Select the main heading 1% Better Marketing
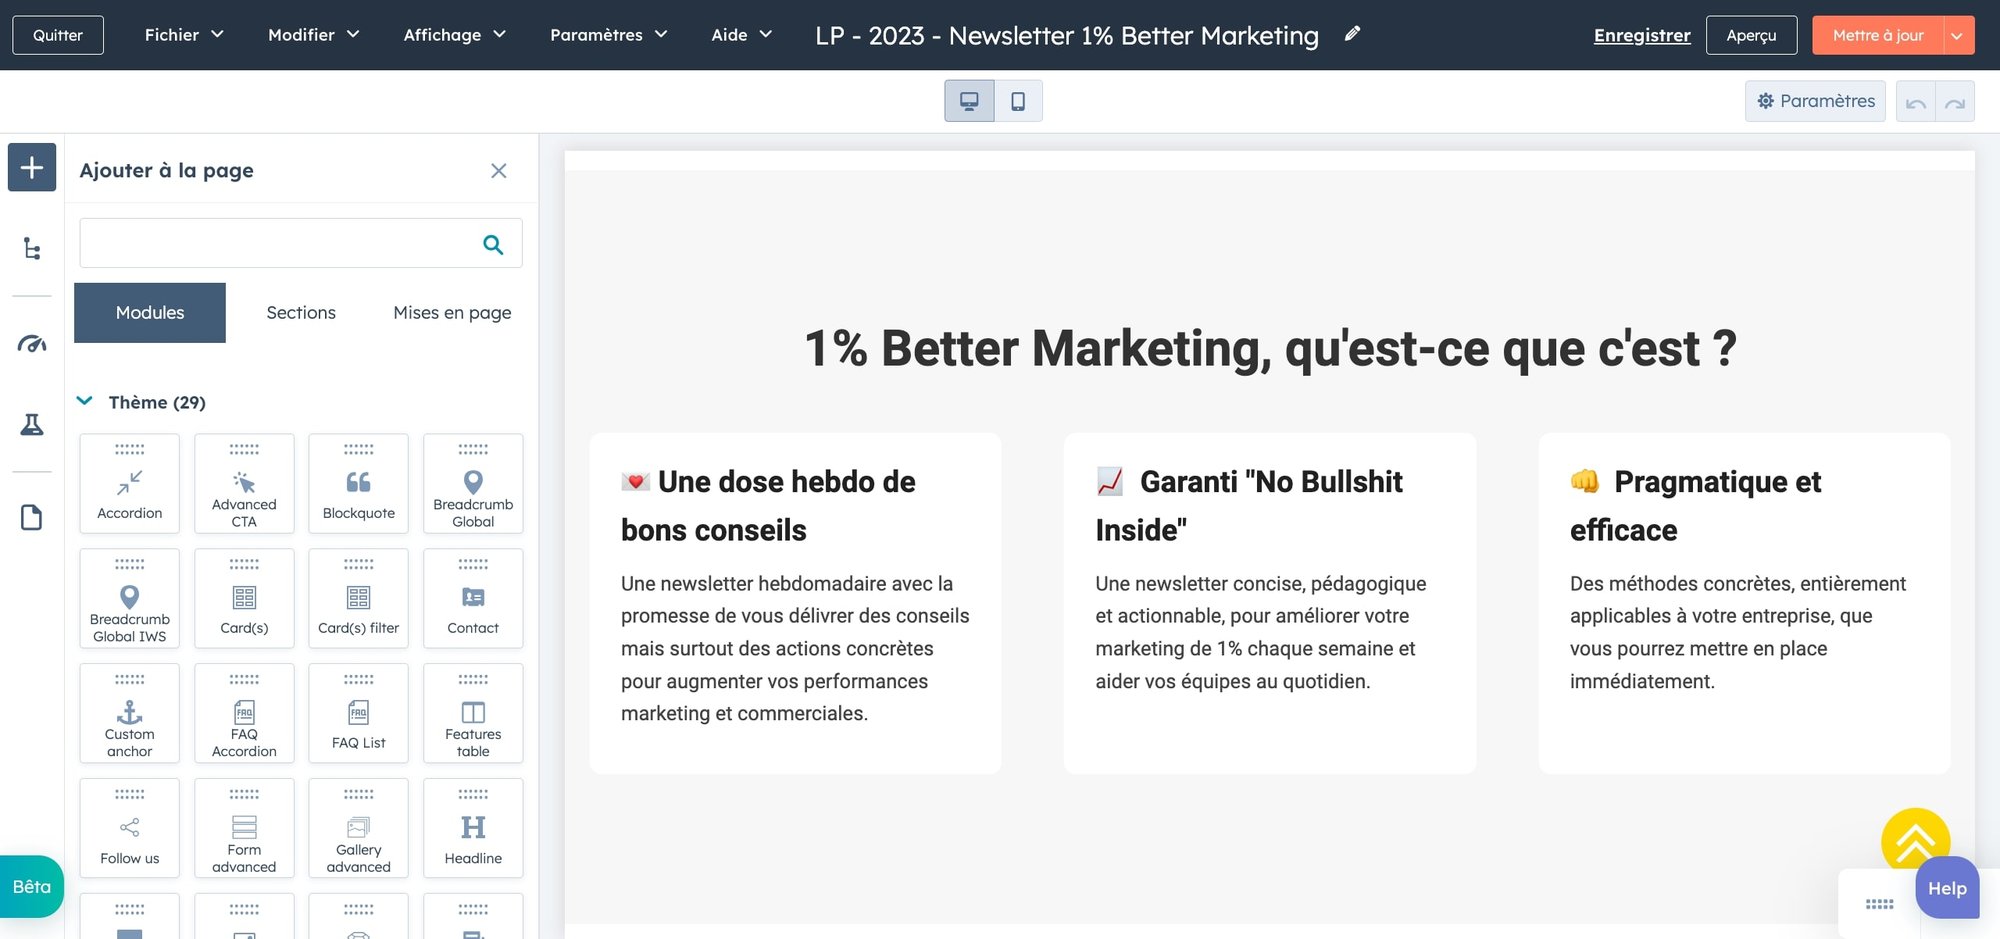 pyautogui.click(x=1270, y=348)
